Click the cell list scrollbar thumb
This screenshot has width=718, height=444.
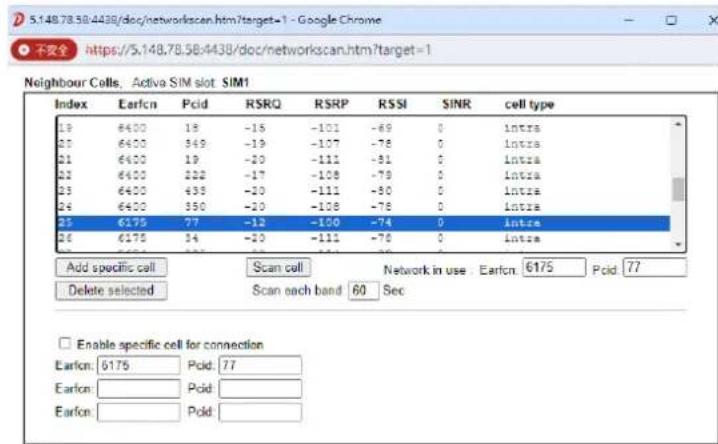tap(678, 189)
